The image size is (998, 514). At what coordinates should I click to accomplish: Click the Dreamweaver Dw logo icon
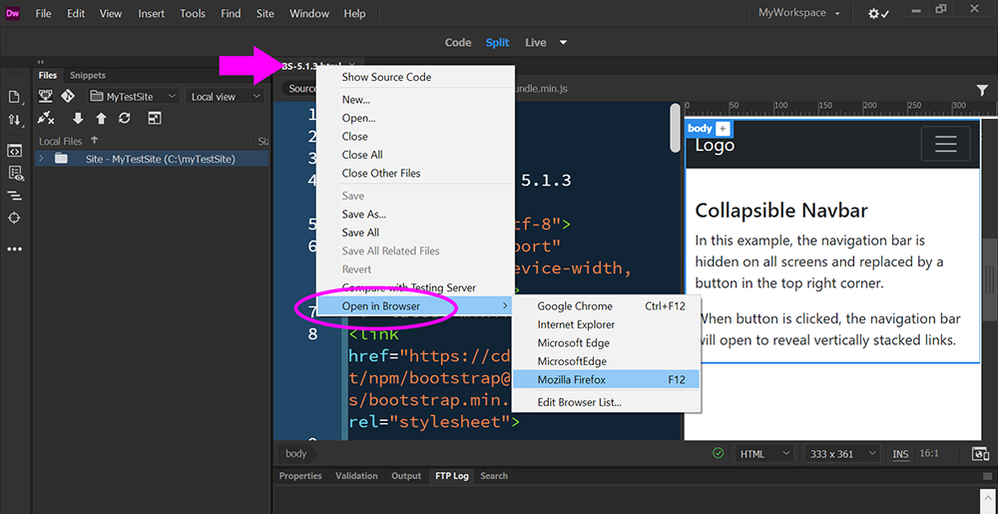click(13, 13)
